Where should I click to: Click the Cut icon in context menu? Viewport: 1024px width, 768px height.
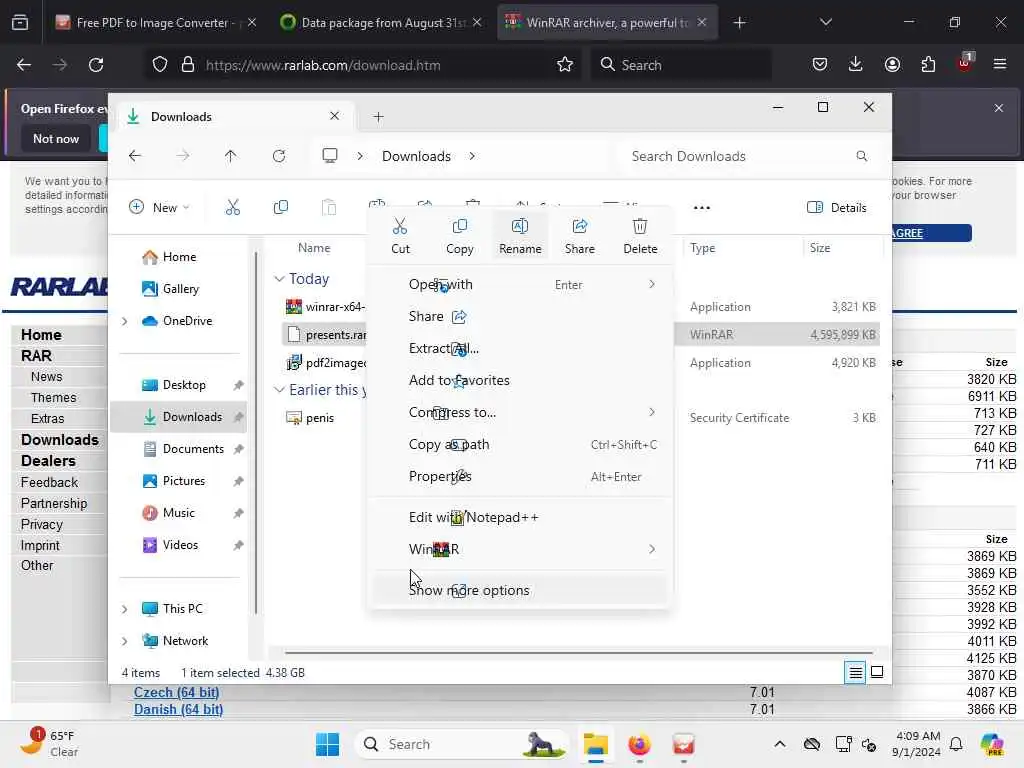(400, 227)
